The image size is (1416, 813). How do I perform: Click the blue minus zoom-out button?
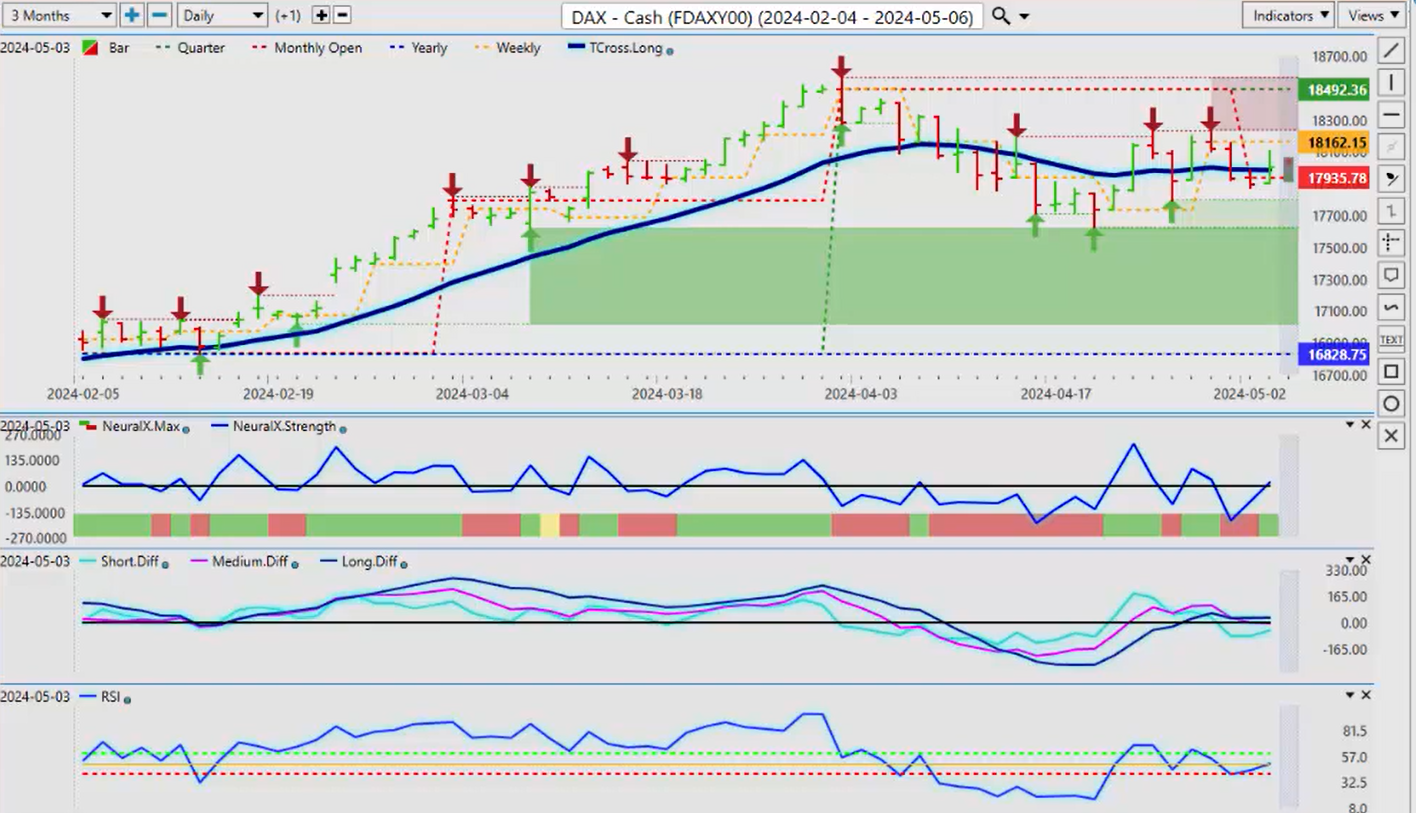click(x=159, y=15)
